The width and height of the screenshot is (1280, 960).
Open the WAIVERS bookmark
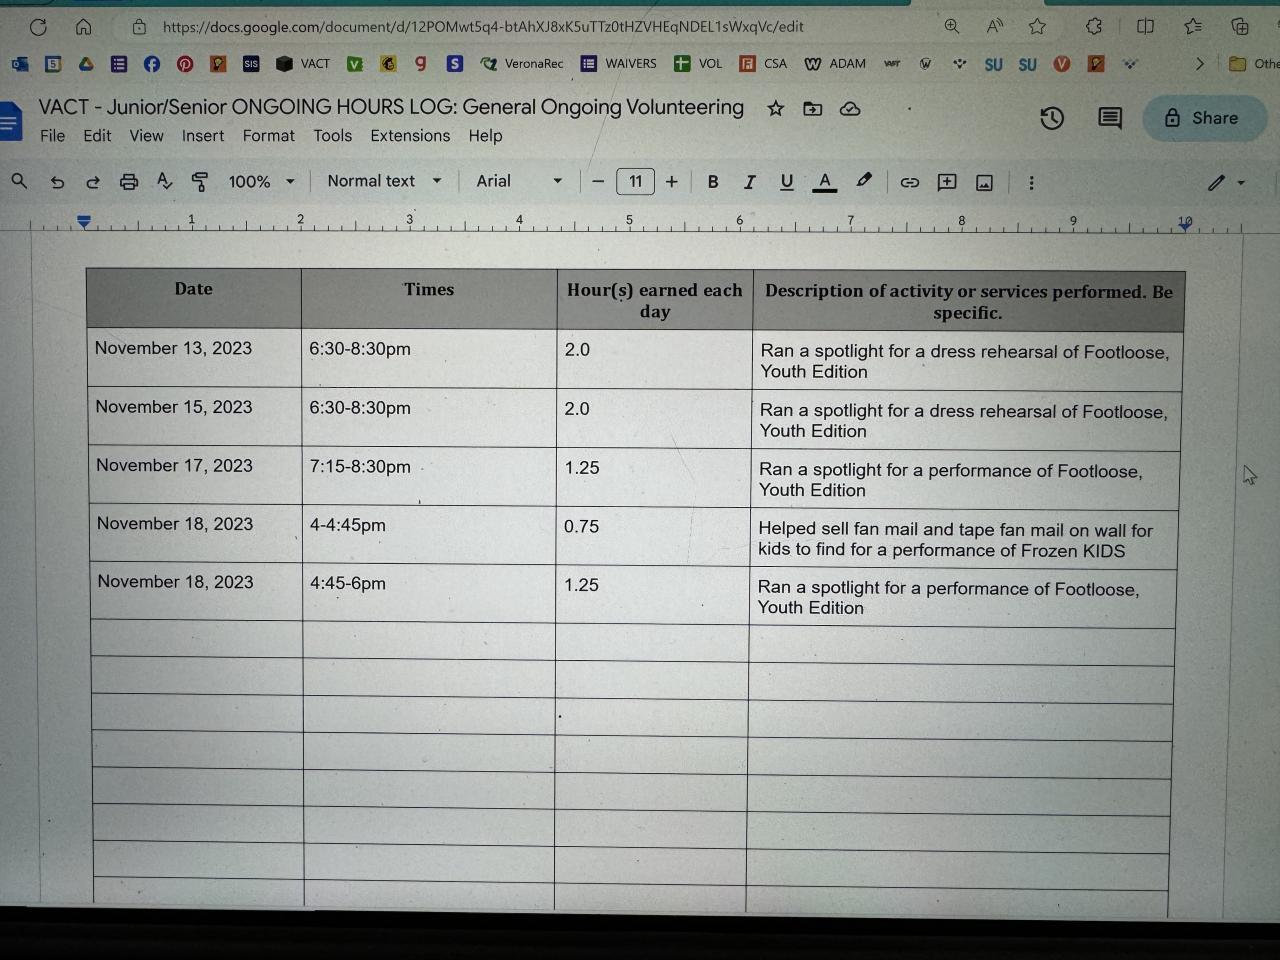[x=619, y=64]
